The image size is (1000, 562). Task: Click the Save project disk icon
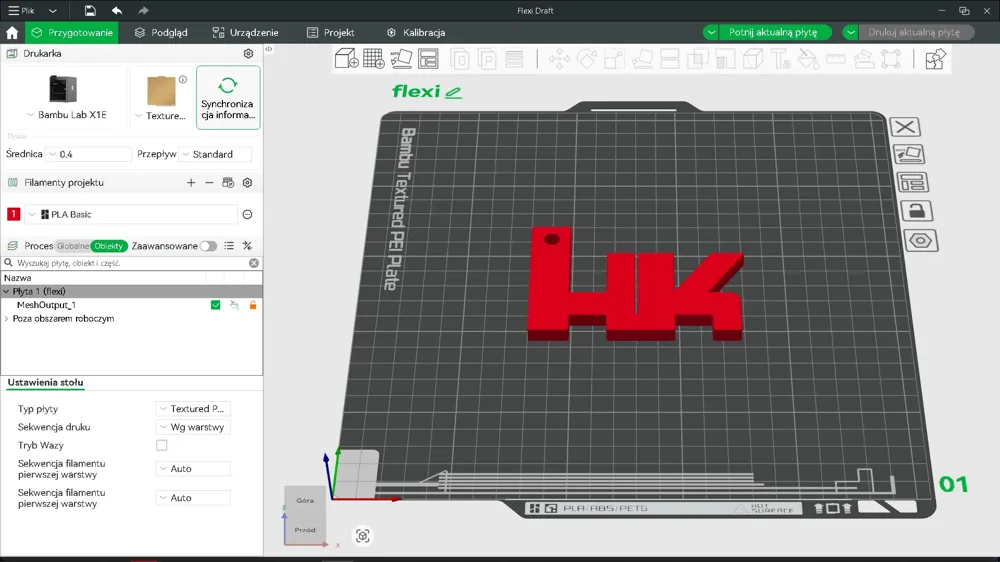point(90,10)
